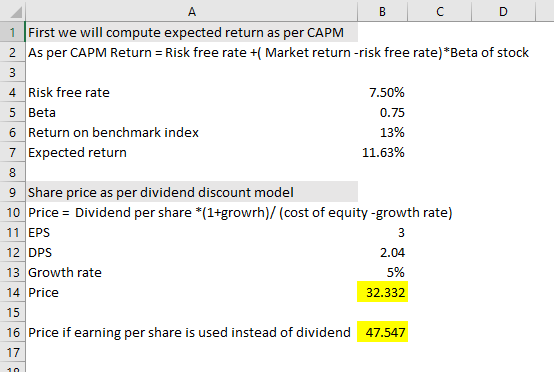Select the yellow 47.547 cell
The width and height of the screenshot is (554, 372).
tap(383, 332)
